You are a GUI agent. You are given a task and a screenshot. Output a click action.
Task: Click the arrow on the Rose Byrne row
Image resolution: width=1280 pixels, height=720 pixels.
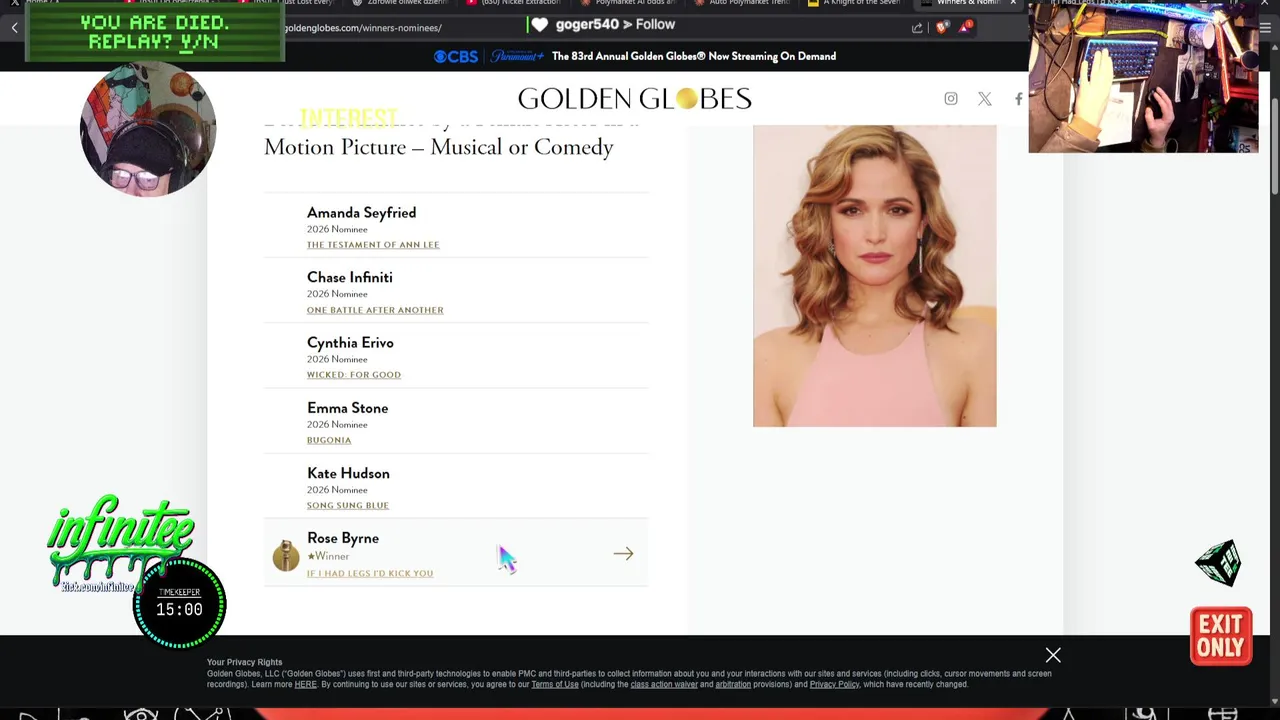coord(623,553)
